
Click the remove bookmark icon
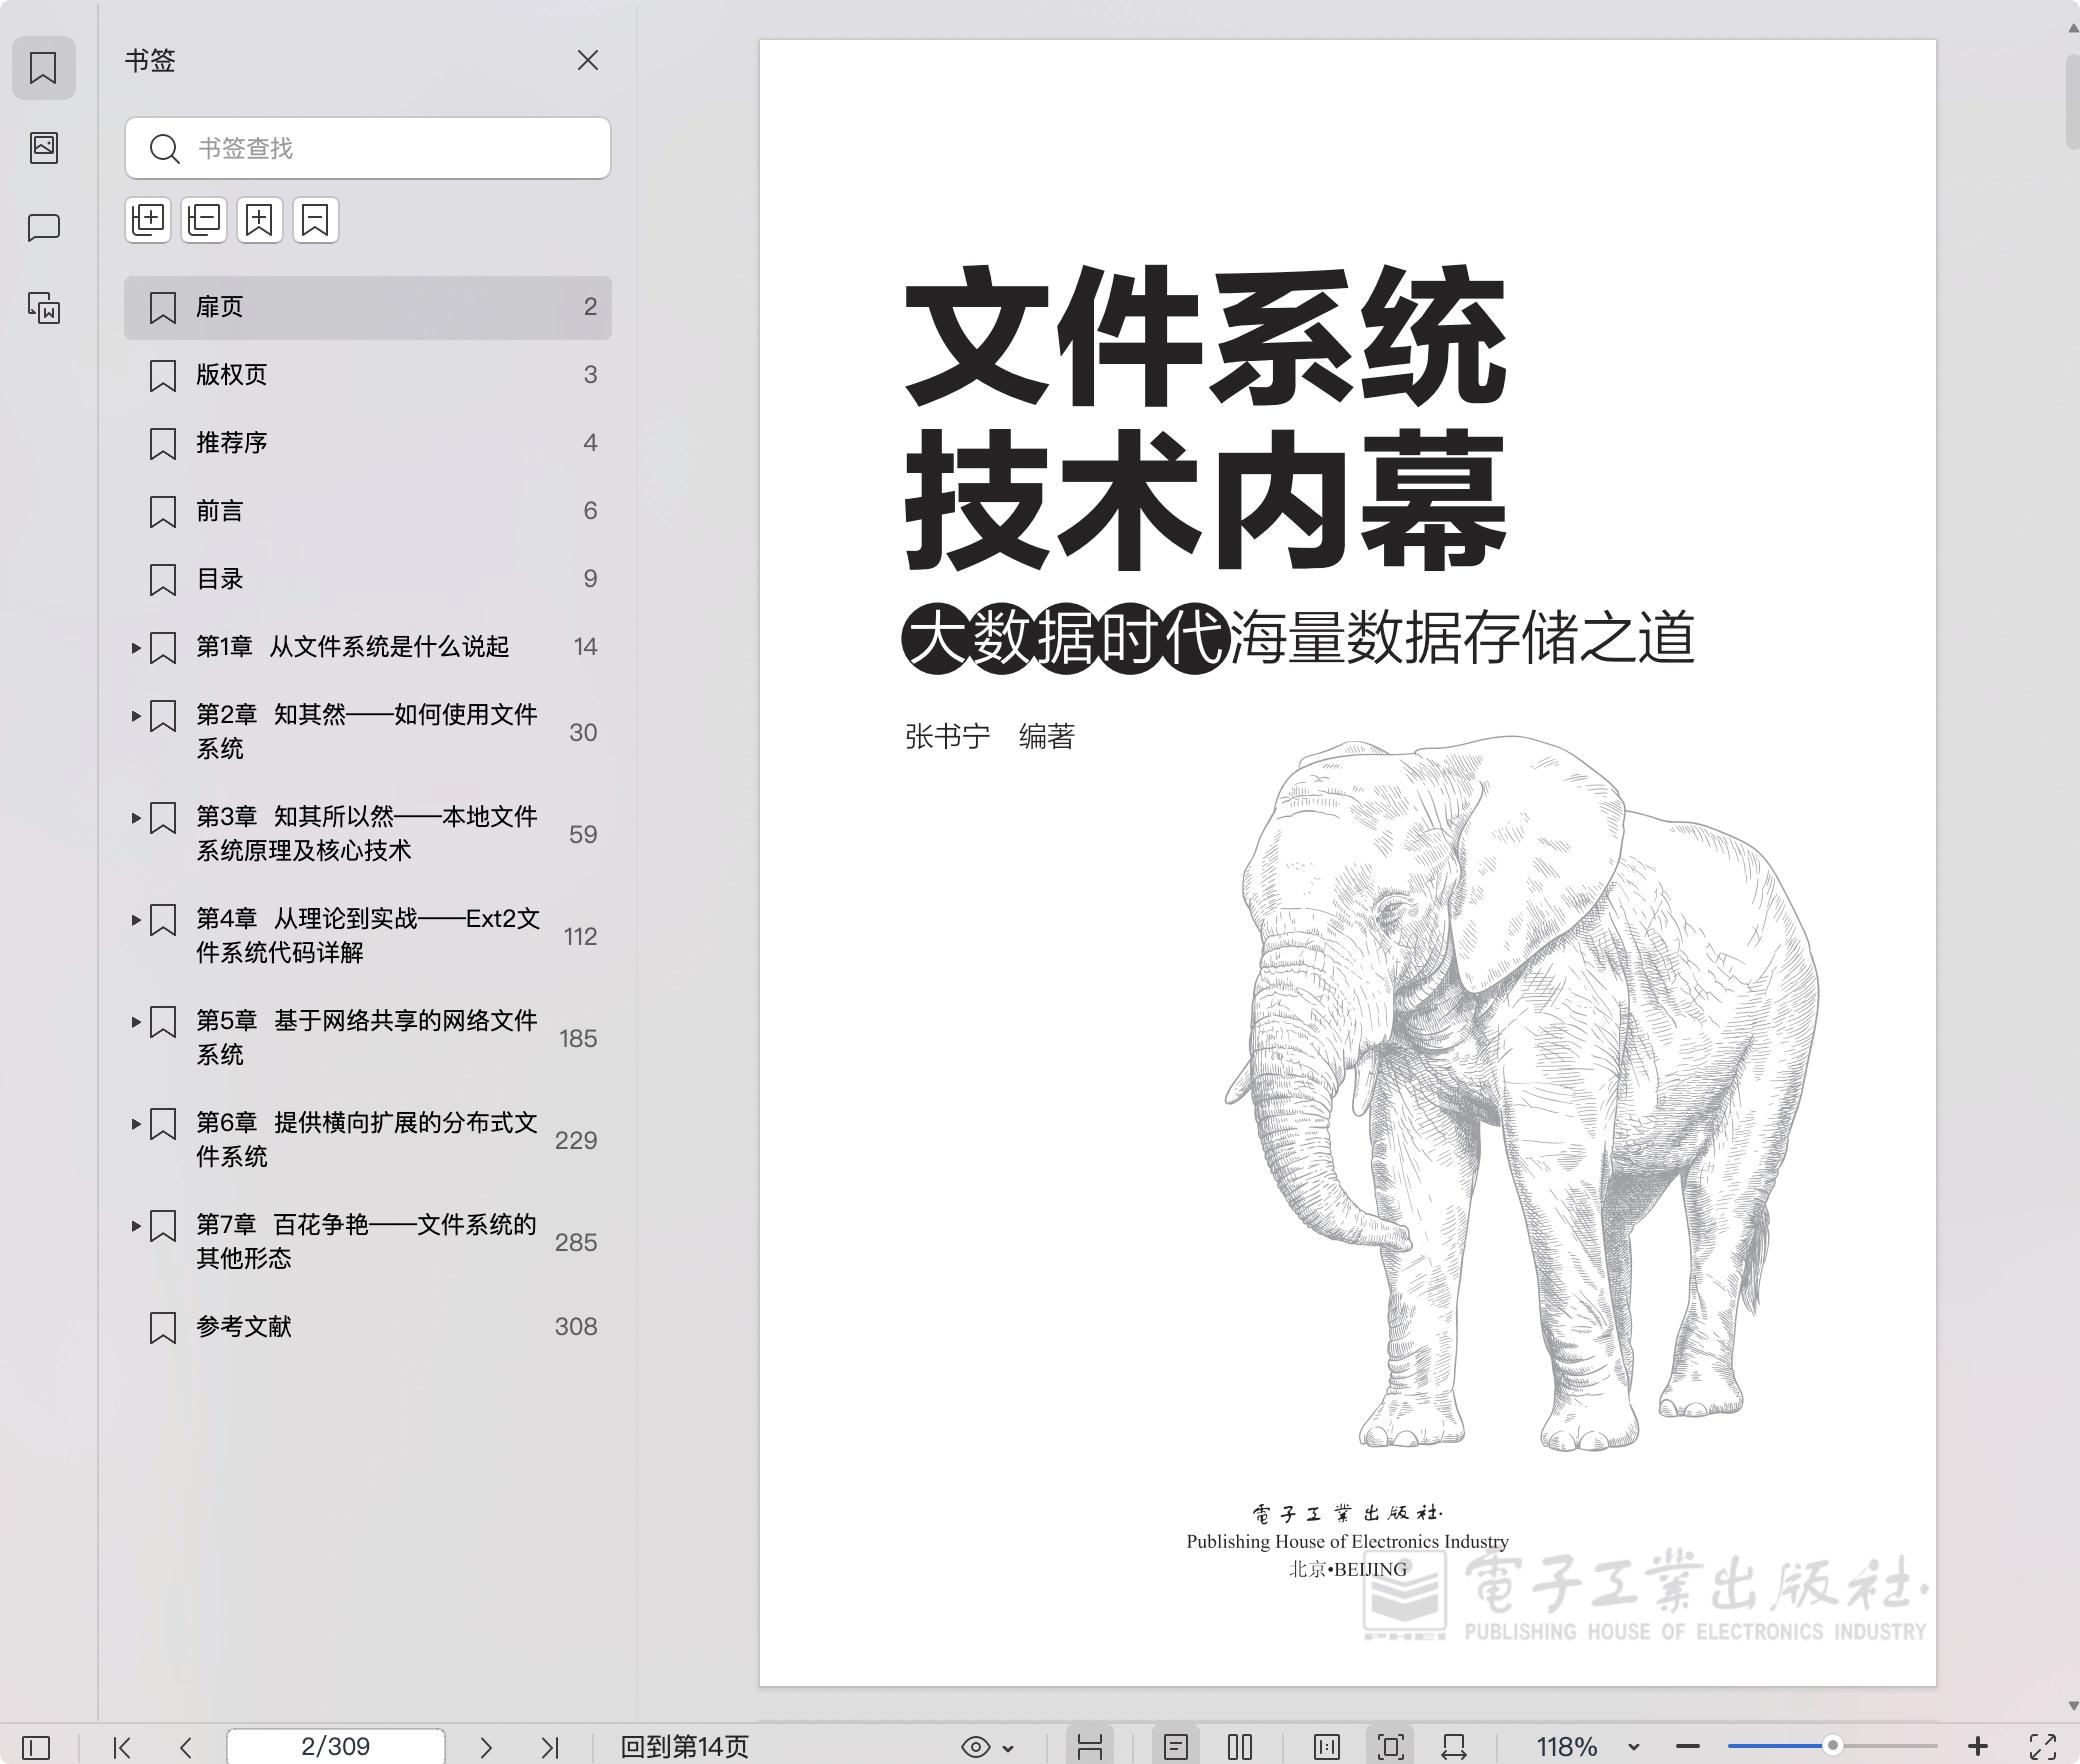[316, 219]
